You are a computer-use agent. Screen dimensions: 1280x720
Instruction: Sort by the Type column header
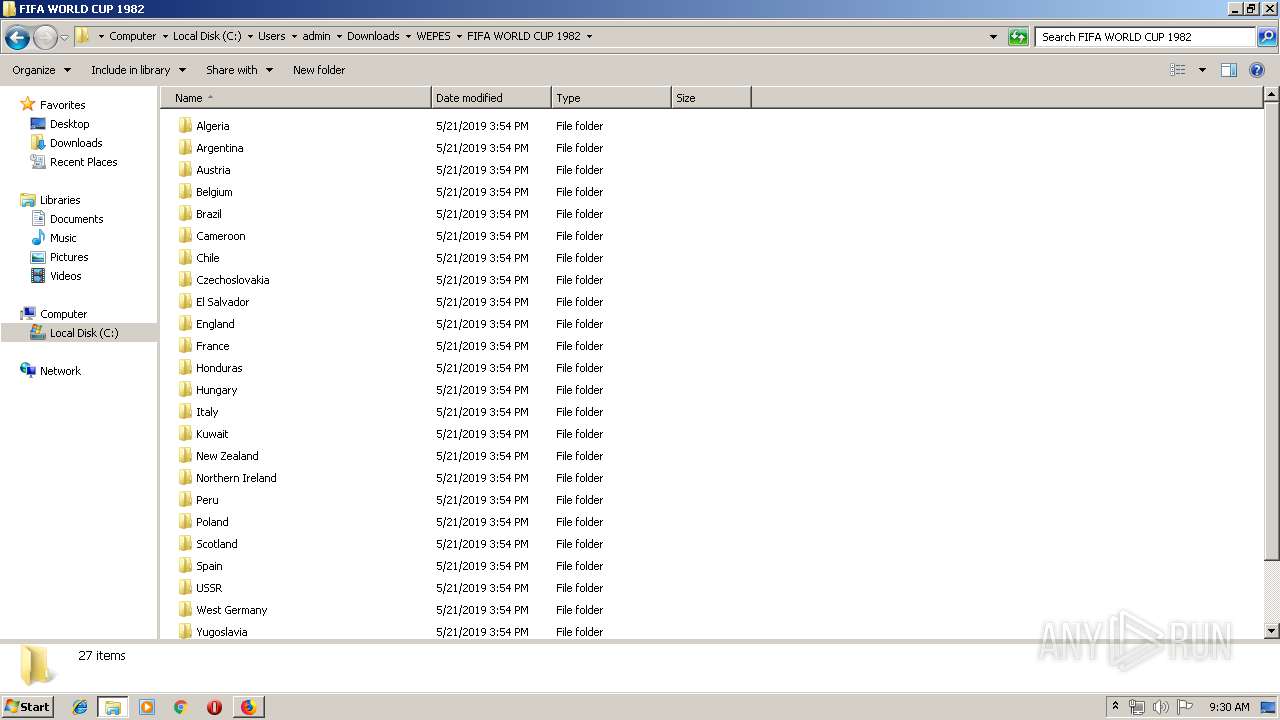pos(611,98)
